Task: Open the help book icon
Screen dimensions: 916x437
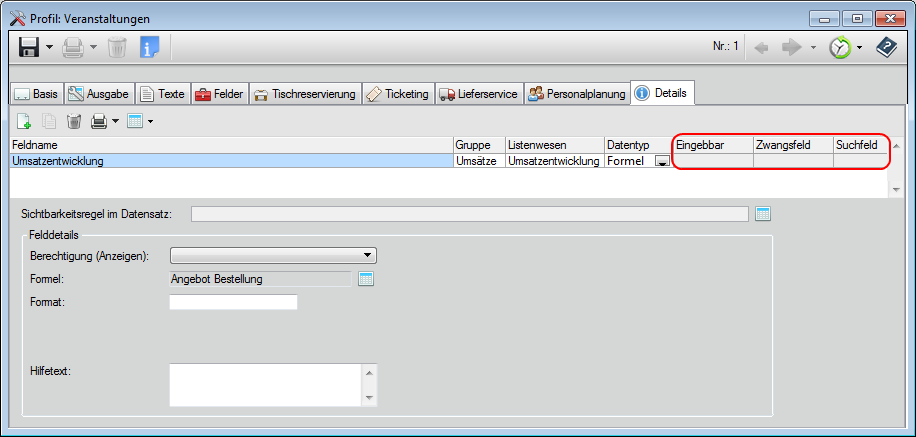Action: pos(886,47)
